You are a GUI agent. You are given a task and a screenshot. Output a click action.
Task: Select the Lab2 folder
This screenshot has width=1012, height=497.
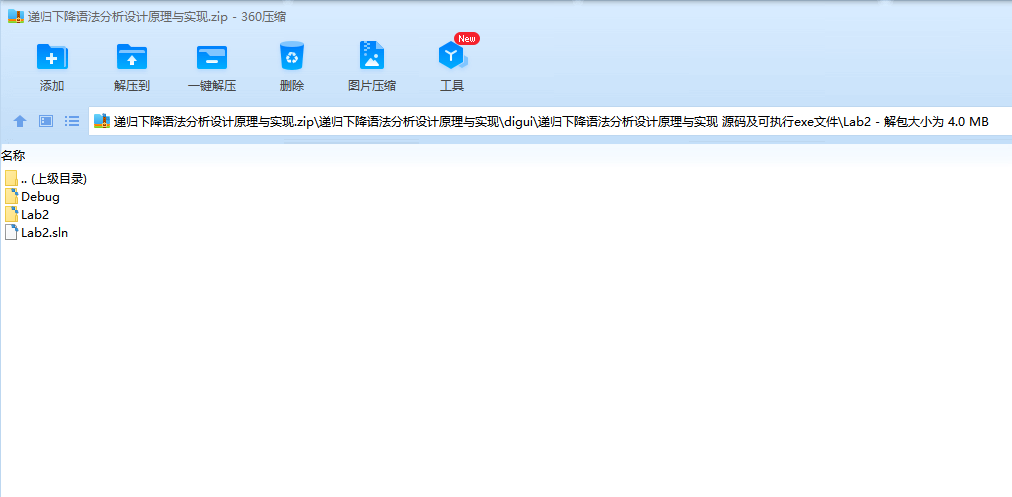[x=26, y=215]
